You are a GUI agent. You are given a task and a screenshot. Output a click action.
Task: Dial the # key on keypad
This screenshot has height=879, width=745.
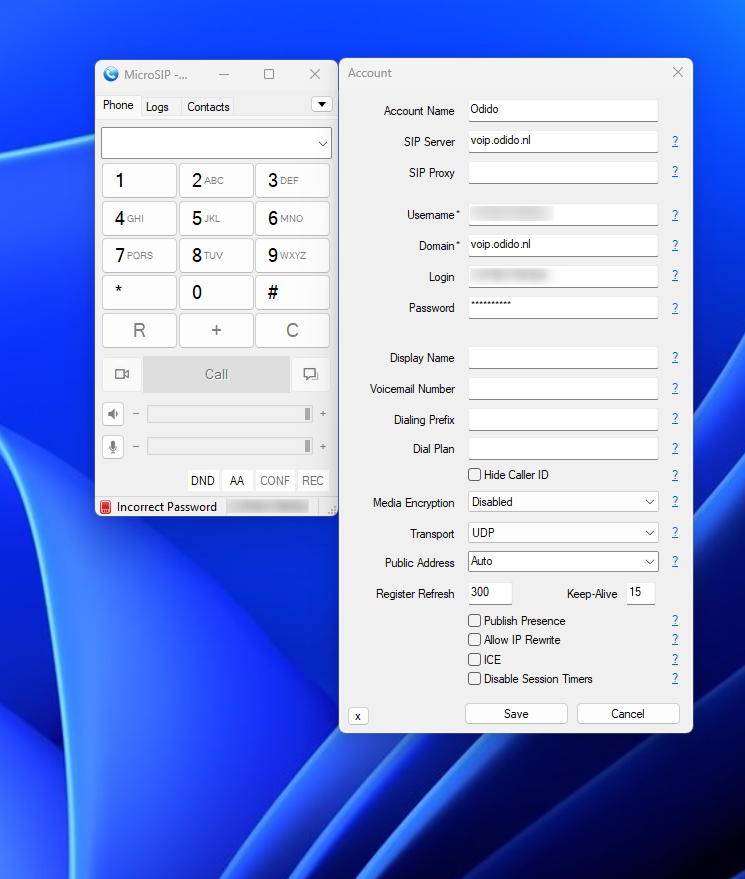pyautogui.click(x=293, y=292)
